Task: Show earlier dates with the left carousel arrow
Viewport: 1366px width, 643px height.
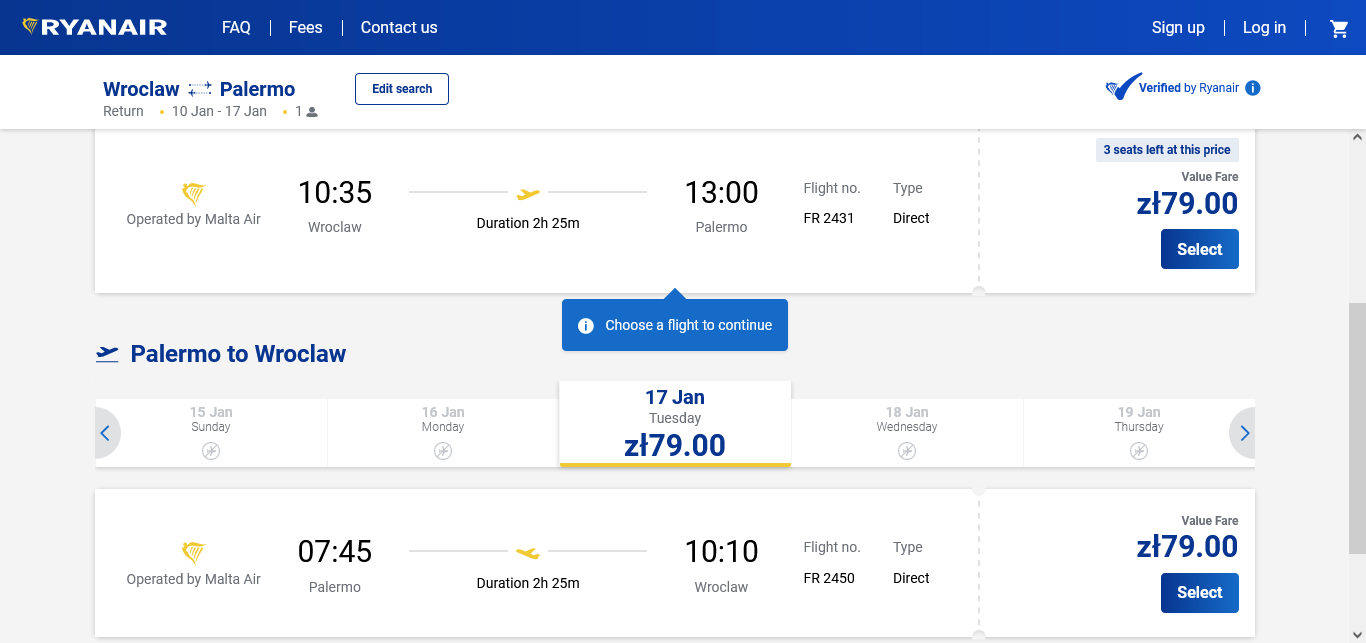Action: pos(106,433)
